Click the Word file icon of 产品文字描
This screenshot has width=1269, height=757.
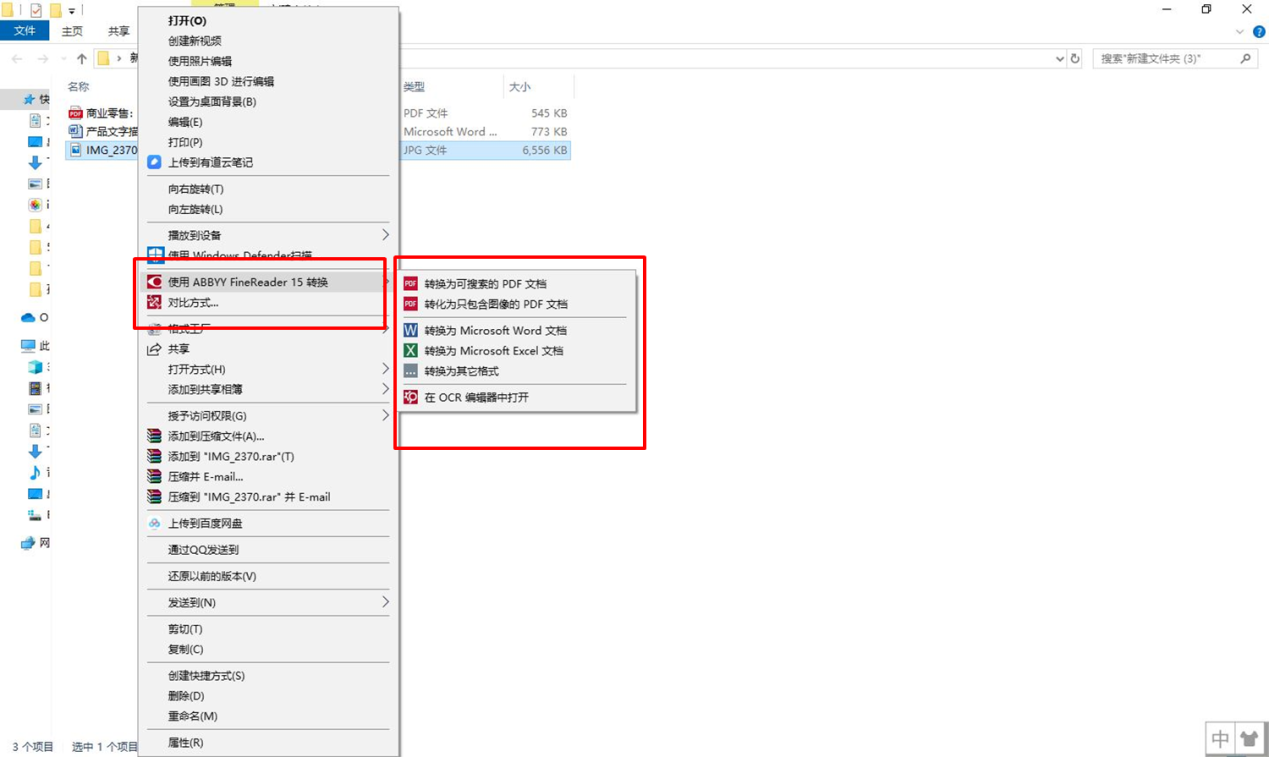[75, 131]
